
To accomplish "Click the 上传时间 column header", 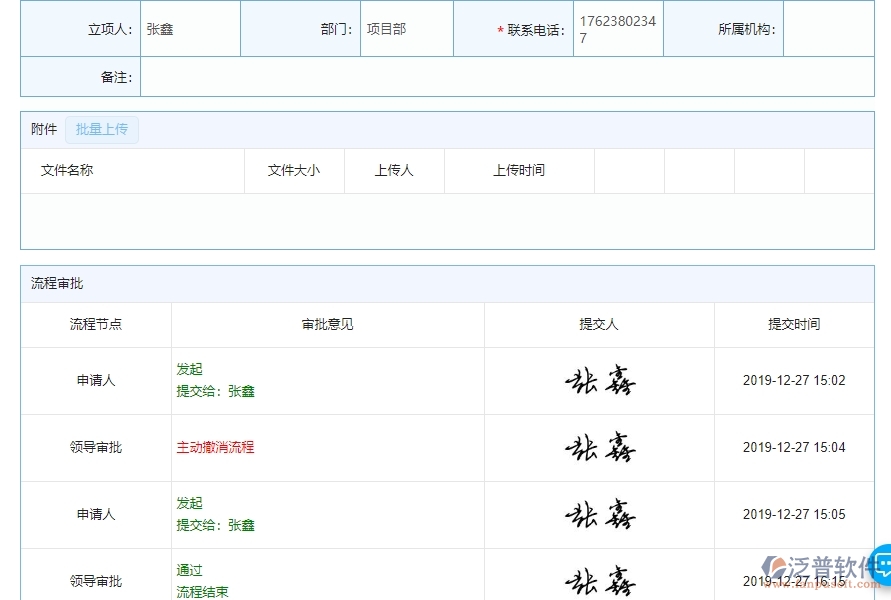I will [517, 171].
